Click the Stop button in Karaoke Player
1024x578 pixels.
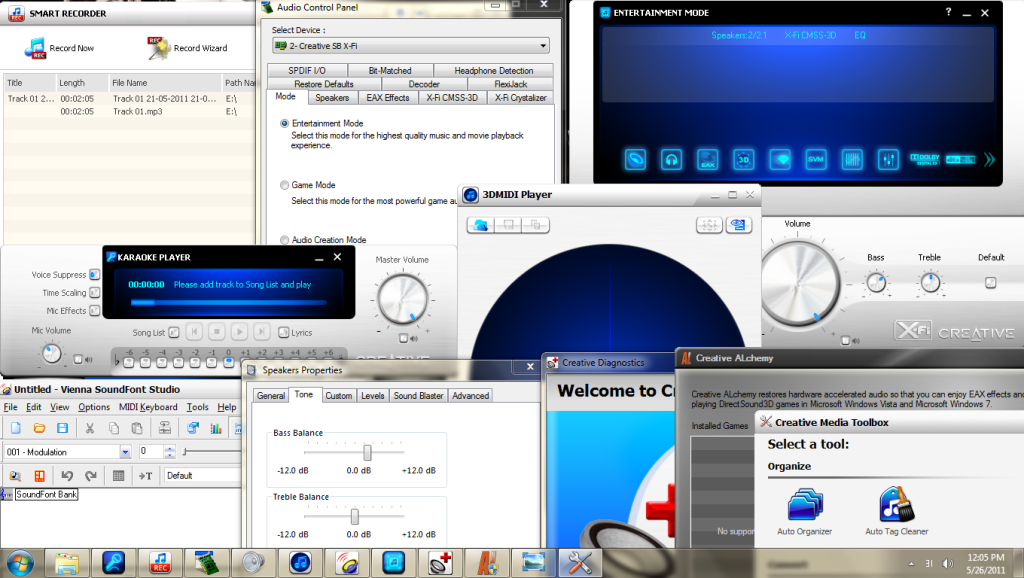tap(217, 332)
